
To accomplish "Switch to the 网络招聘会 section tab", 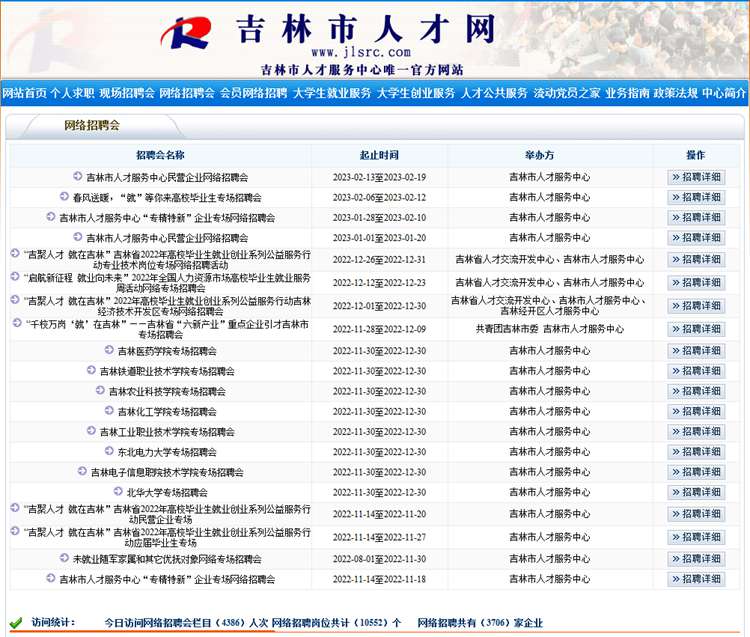I will pyautogui.click(x=91, y=126).
